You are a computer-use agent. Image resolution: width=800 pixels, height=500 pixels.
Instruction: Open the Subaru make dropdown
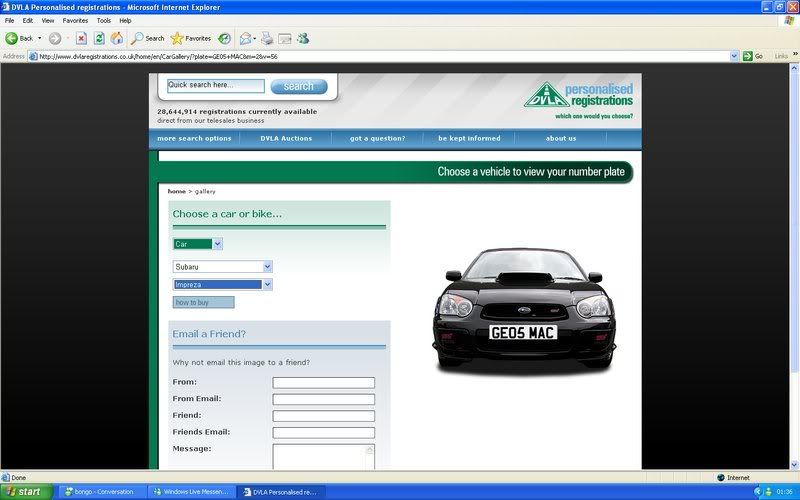click(x=267, y=266)
